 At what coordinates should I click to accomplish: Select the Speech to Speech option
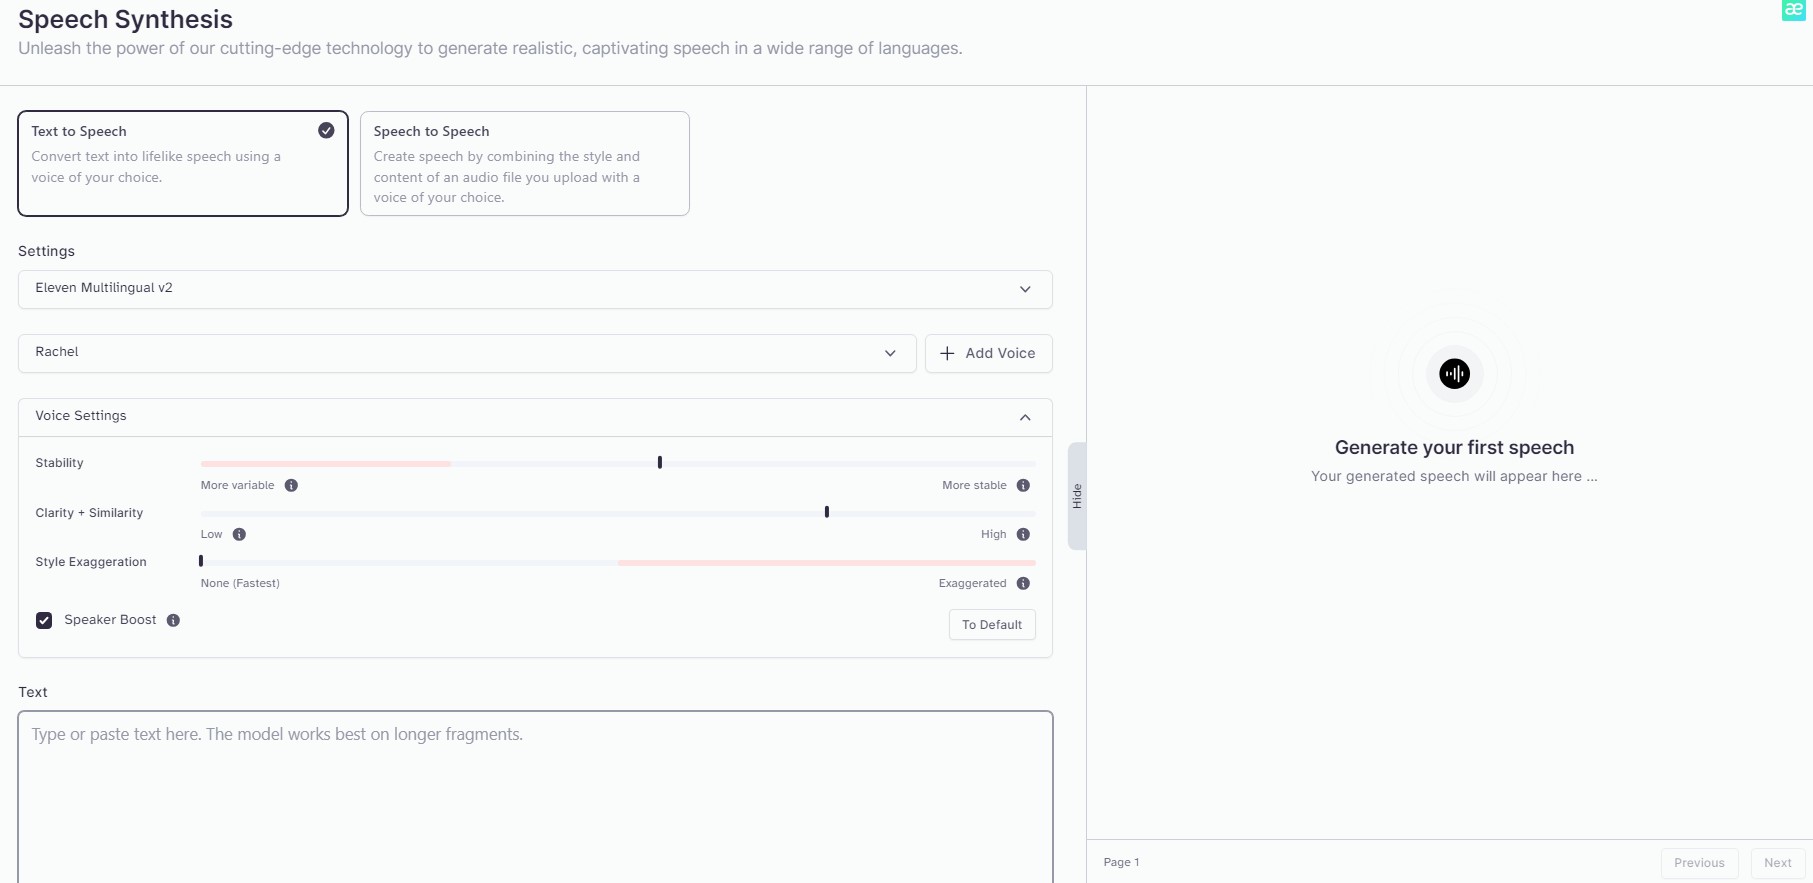(524, 163)
